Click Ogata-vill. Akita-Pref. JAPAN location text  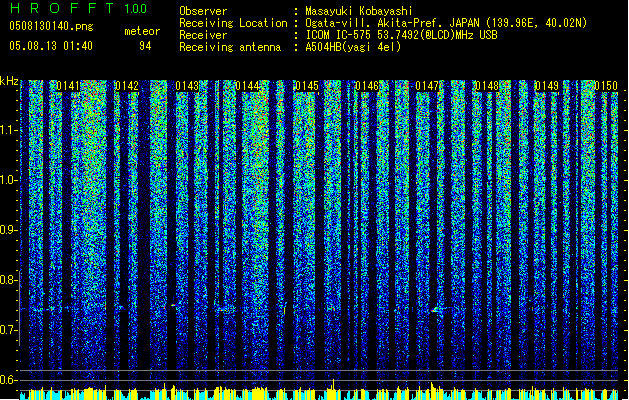(446, 23)
